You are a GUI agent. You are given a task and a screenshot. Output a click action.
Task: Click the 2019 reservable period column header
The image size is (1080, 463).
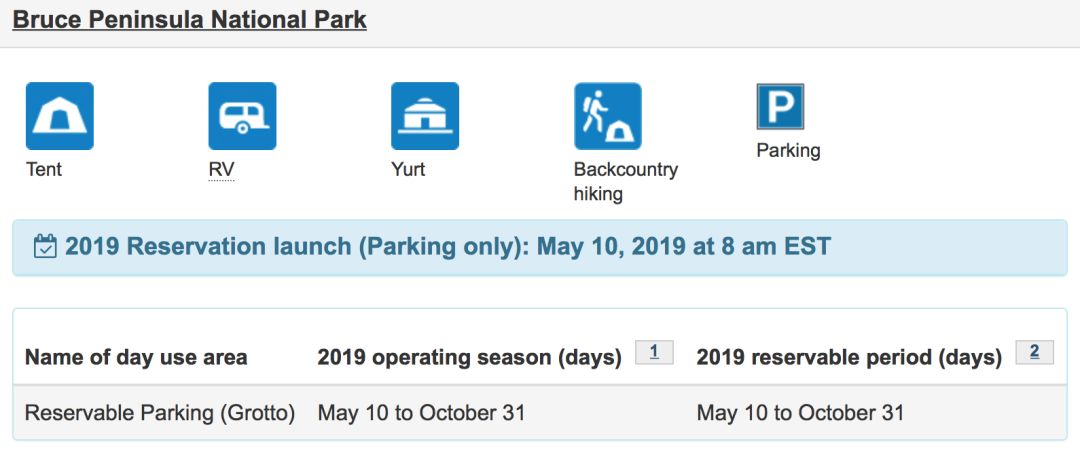[x=849, y=358]
